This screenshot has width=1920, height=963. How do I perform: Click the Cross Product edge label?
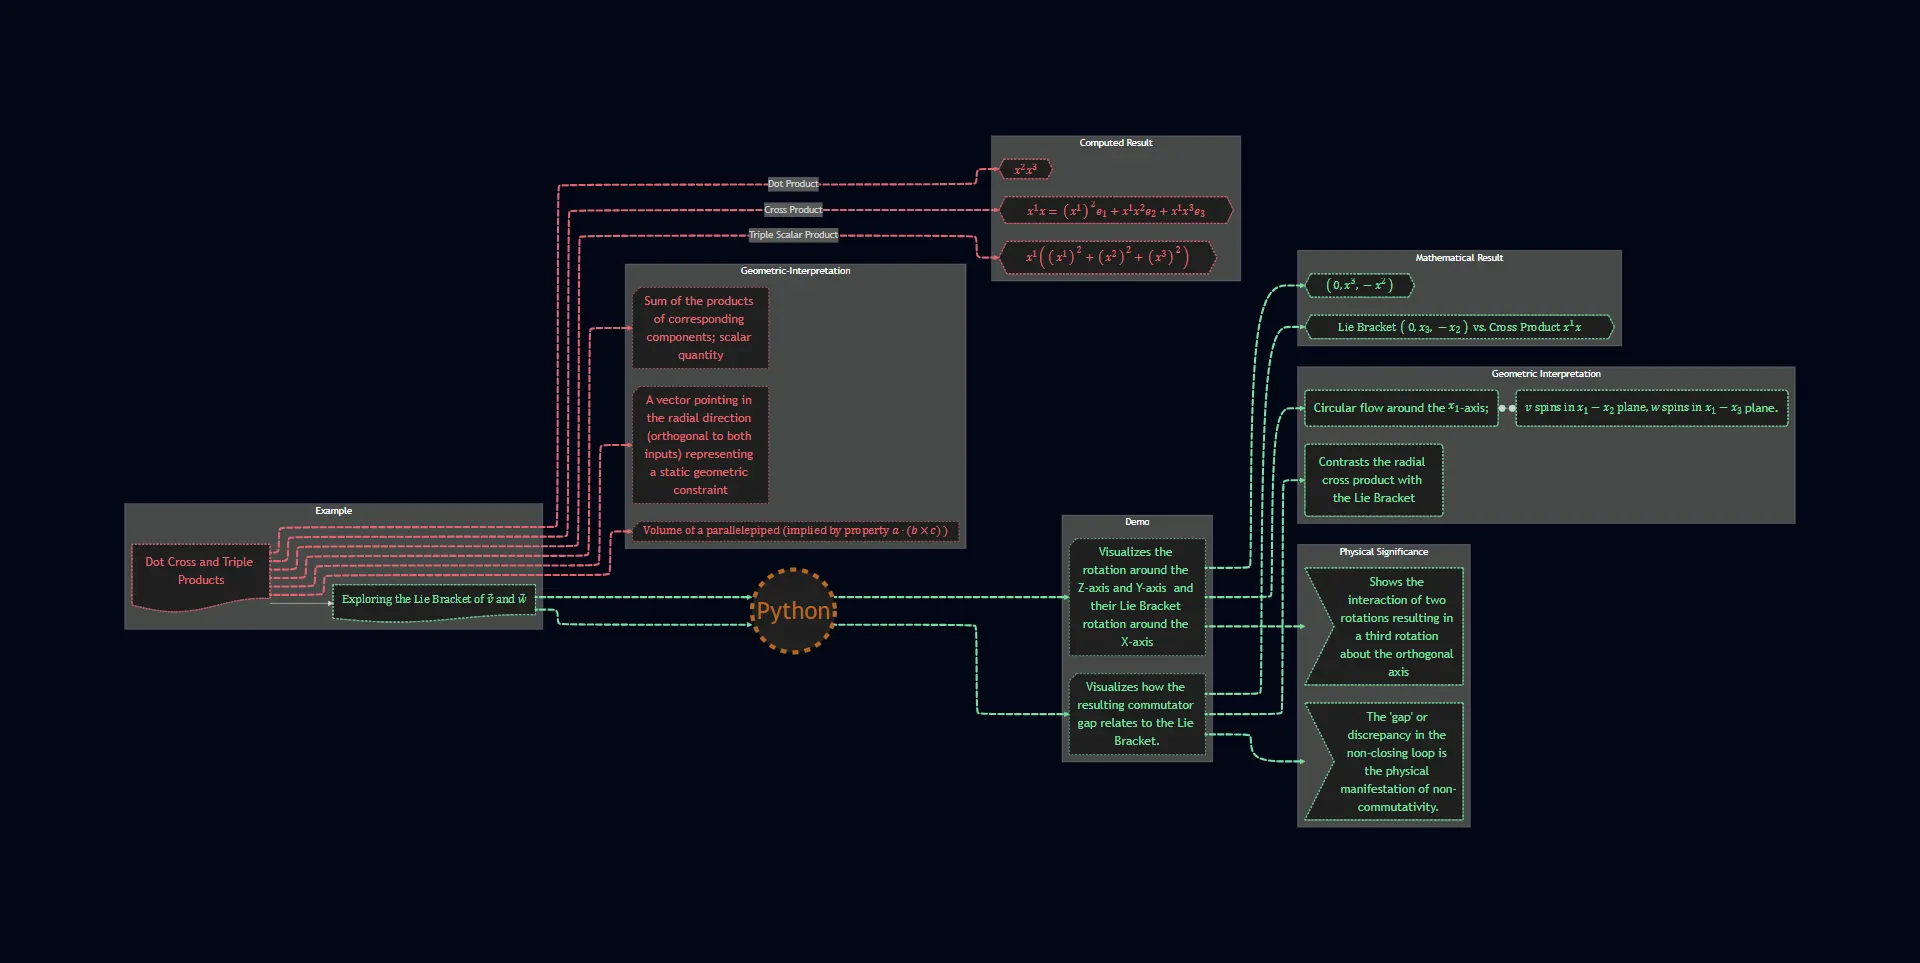(792, 210)
